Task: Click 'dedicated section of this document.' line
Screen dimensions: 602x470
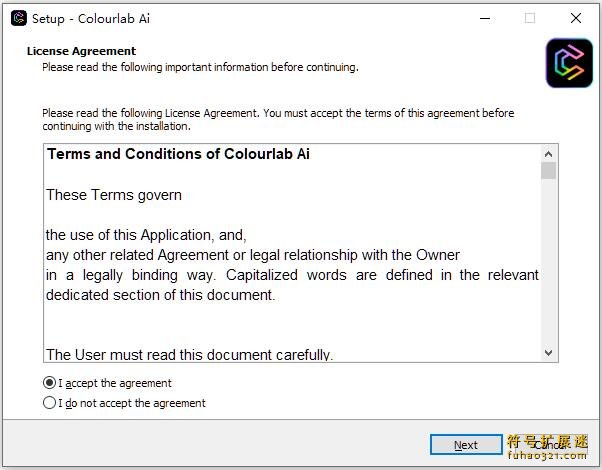Action: (x=160, y=295)
